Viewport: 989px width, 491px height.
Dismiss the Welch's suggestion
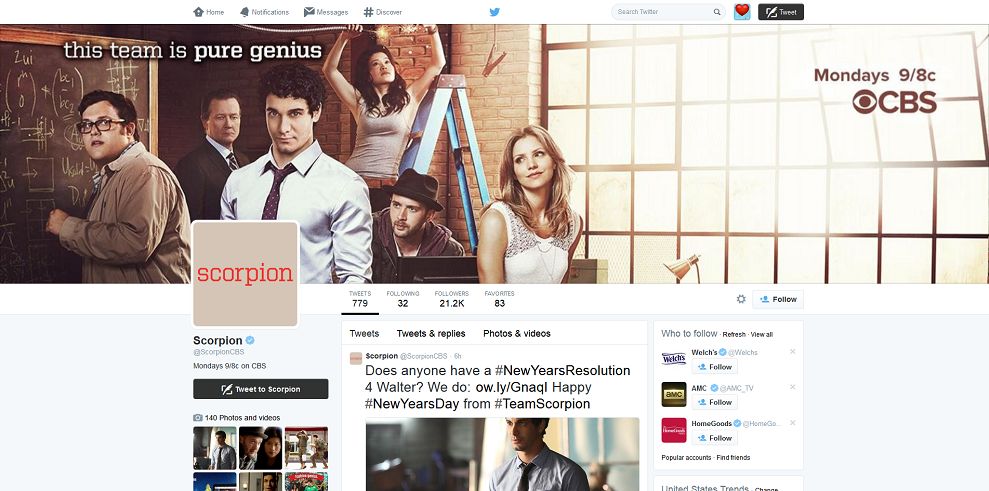tap(793, 352)
